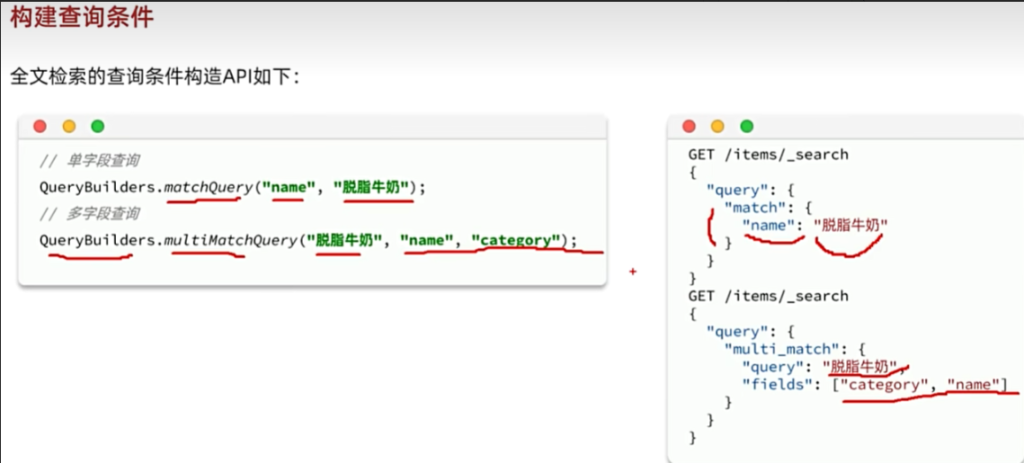Viewport: 1024px width, 463px height.
Task: Click green dot on left code window
Action: (97, 127)
